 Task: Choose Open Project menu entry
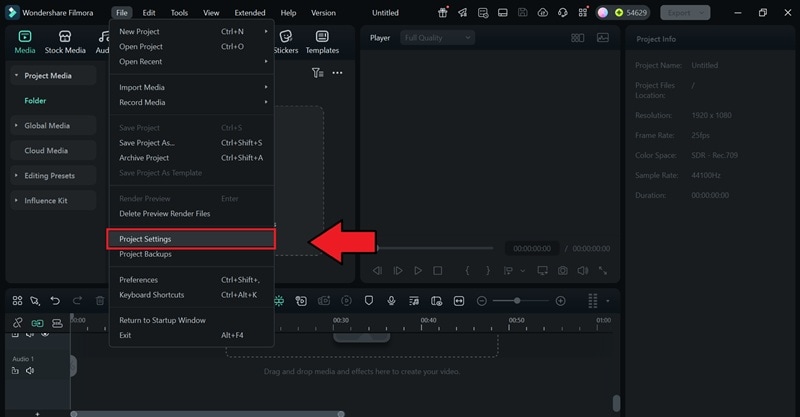[192, 46]
